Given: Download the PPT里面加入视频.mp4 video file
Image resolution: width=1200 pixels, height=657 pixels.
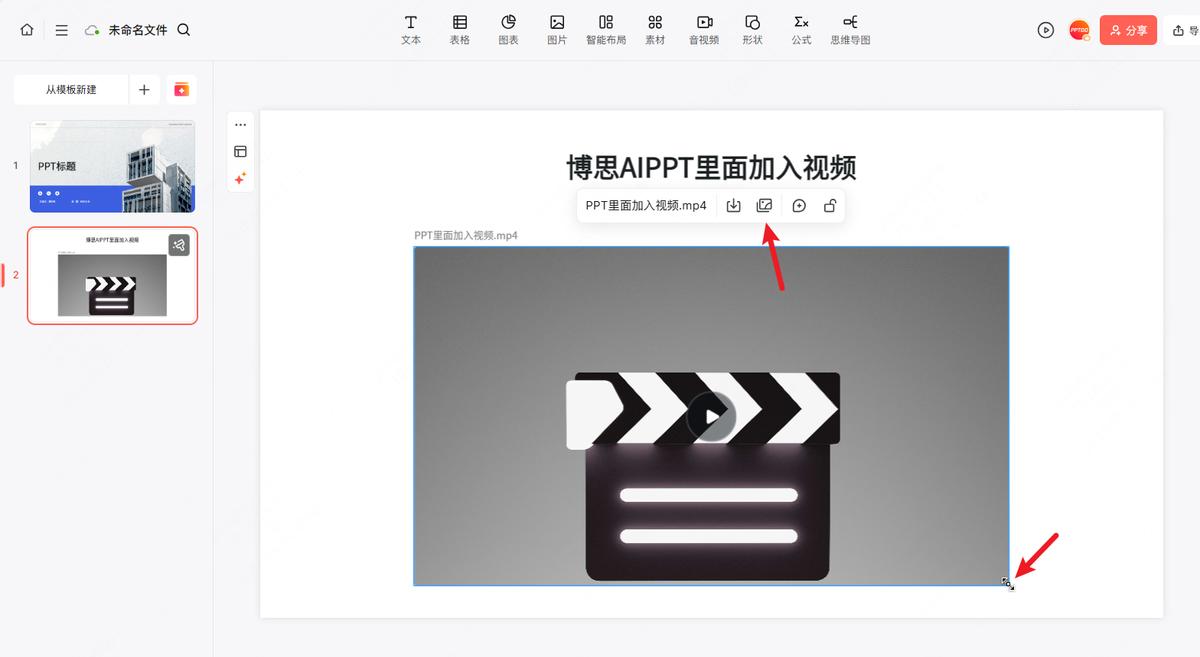Looking at the screenshot, I should [733, 205].
